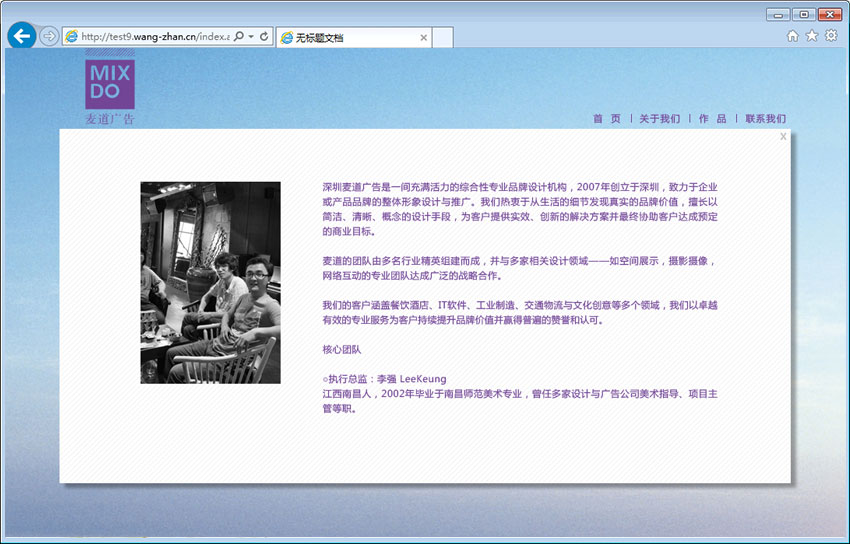Open the 联系我们 navigation link
The height and width of the screenshot is (544, 850).
pyautogui.click(x=765, y=119)
